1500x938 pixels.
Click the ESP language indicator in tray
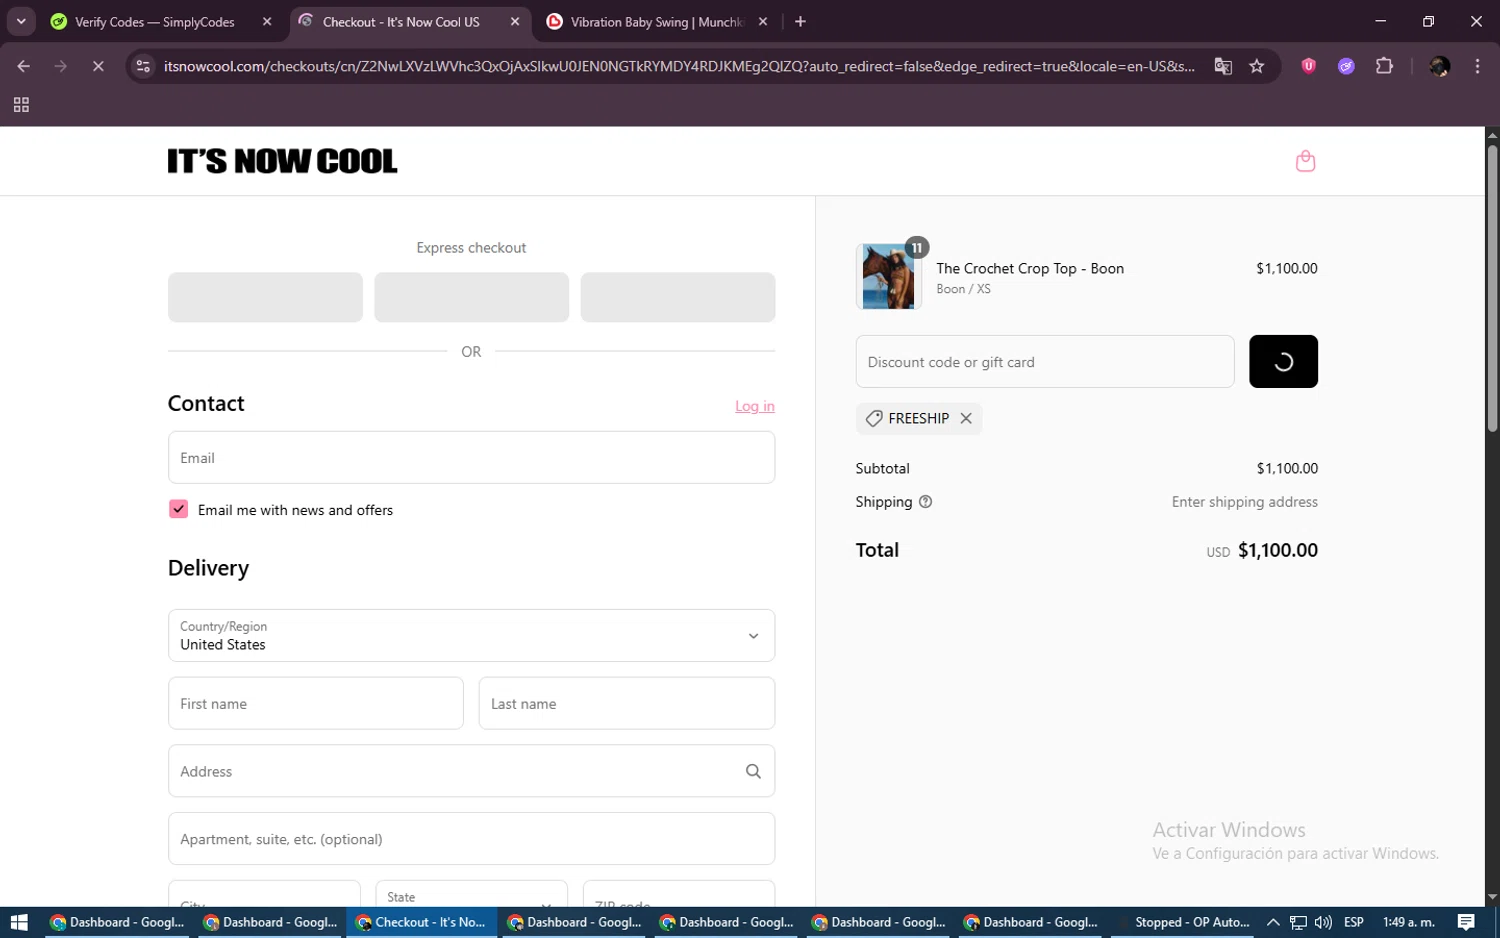click(1354, 922)
